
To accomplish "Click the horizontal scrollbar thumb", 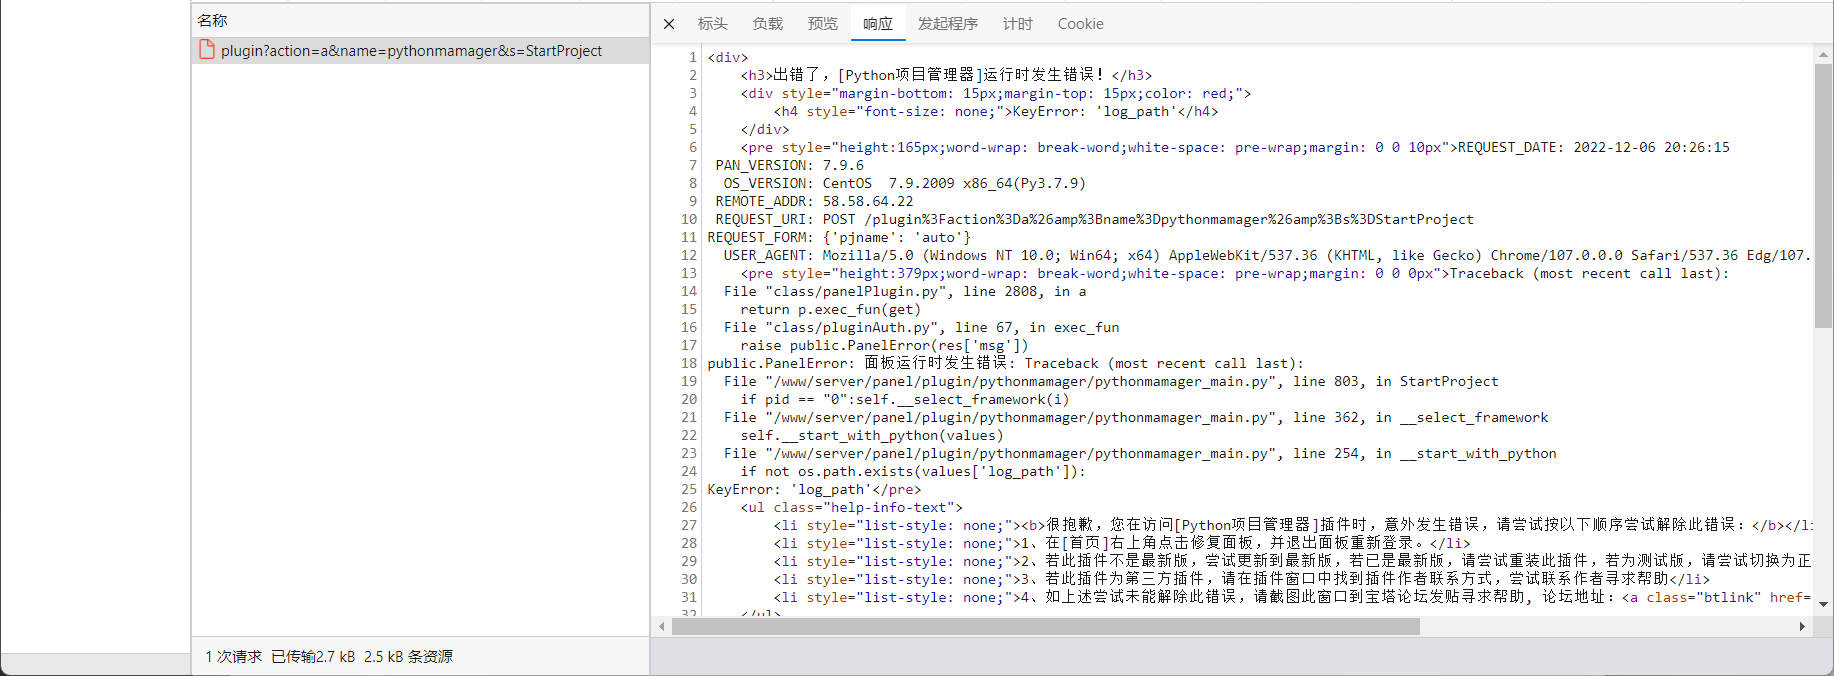I will click(x=1046, y=627).
